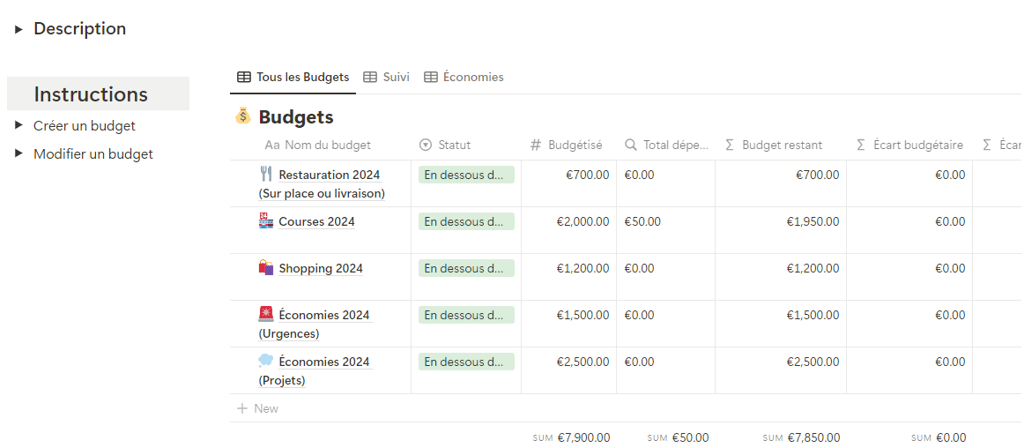Expand the Modifier un budget section
This screenshot has height=448, width=1024.
click(x=18, y=154)
